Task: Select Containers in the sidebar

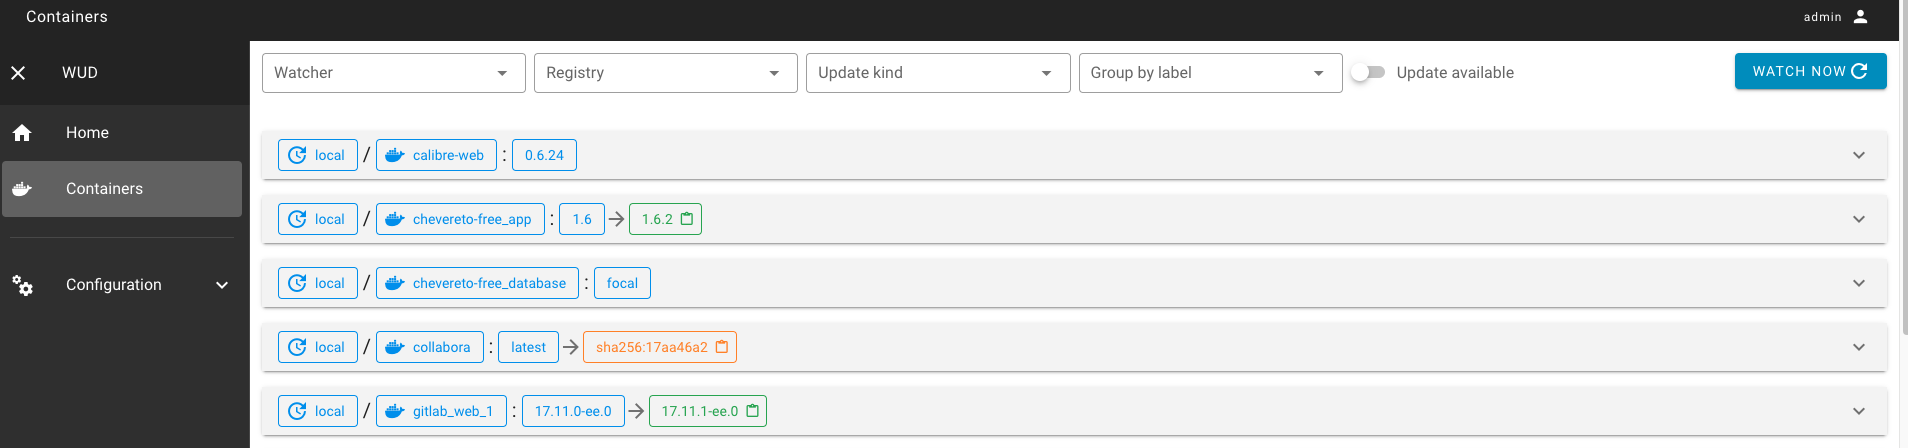Action: [122, 189]
